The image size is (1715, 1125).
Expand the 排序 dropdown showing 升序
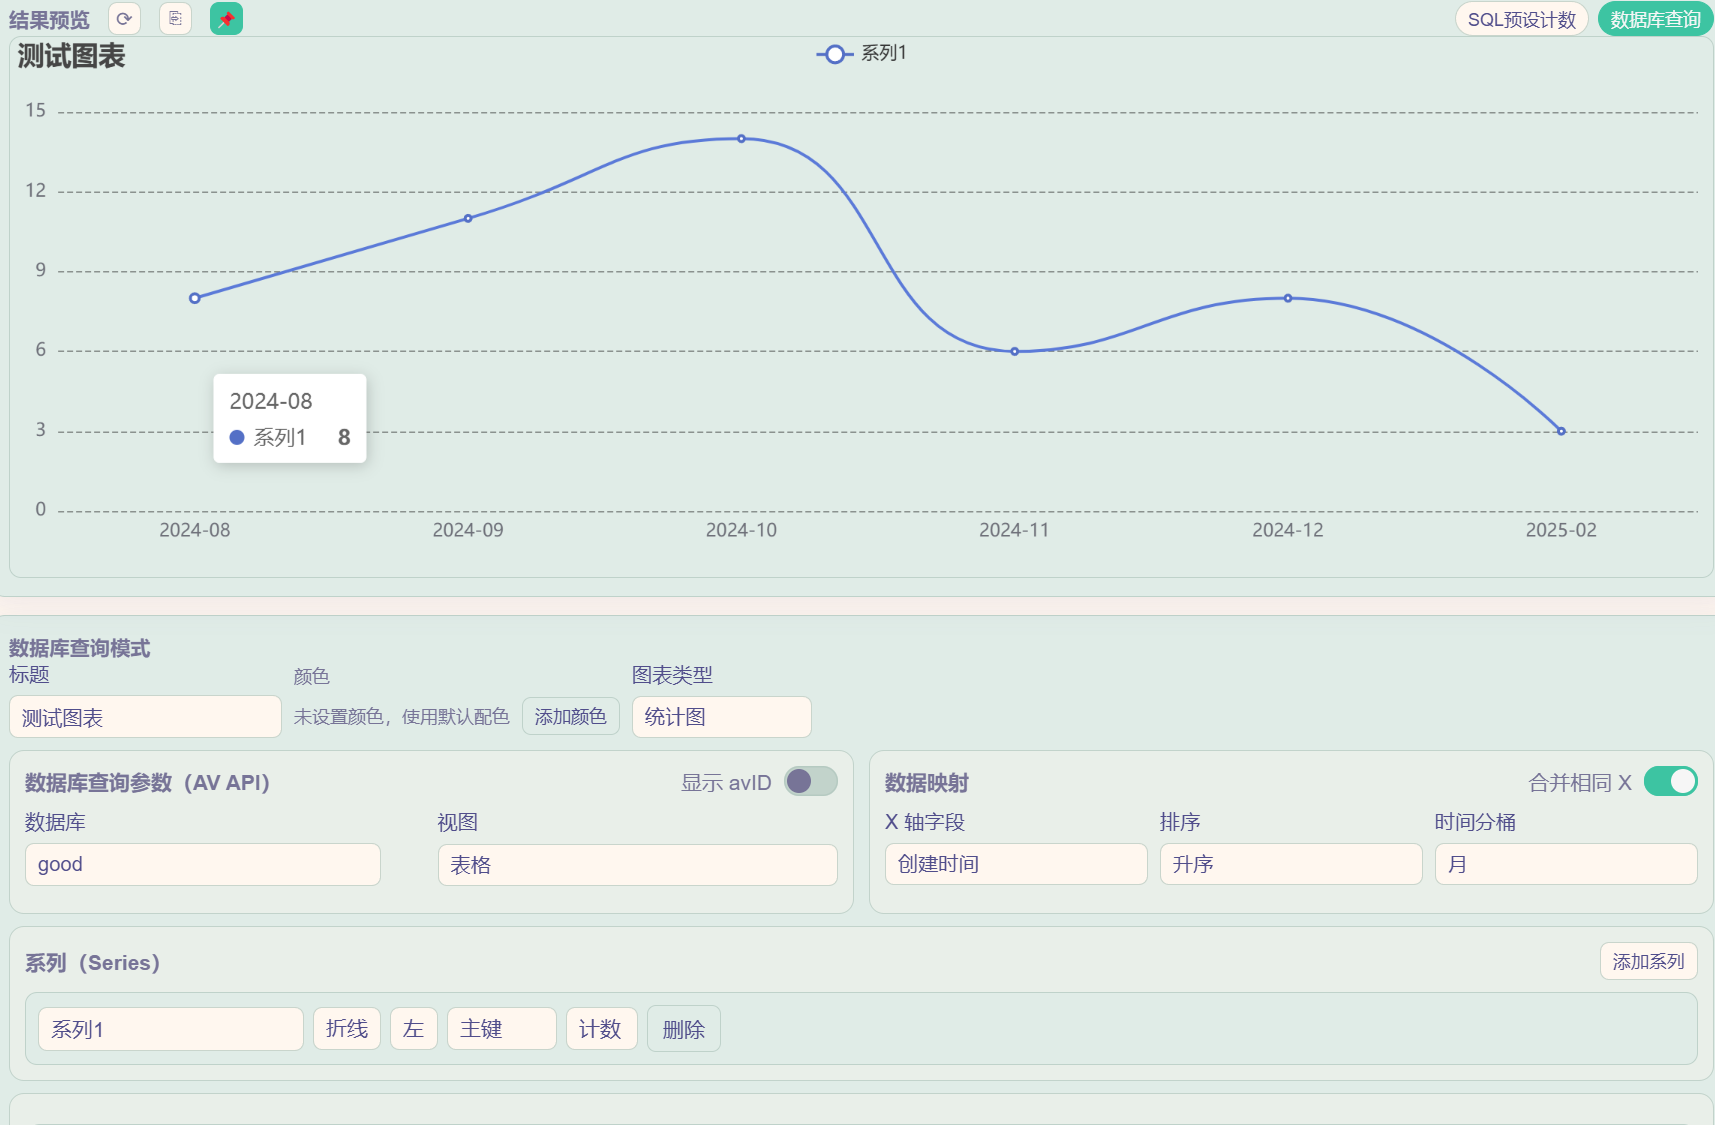click(1290, 864)
